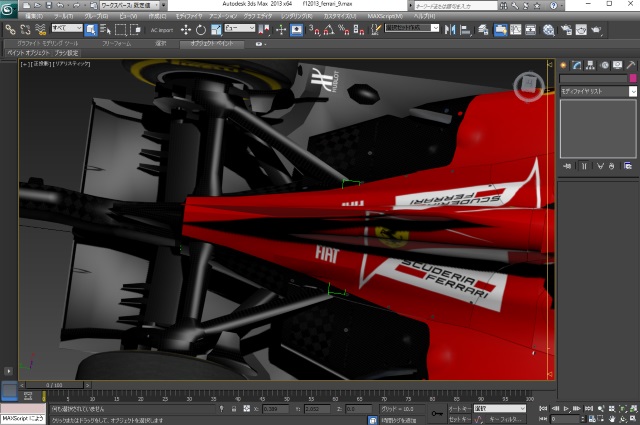The width and height of the screenshot is (640, 425).
Task: Toggle the Angle Snap icon
Action: coord(329,30)
